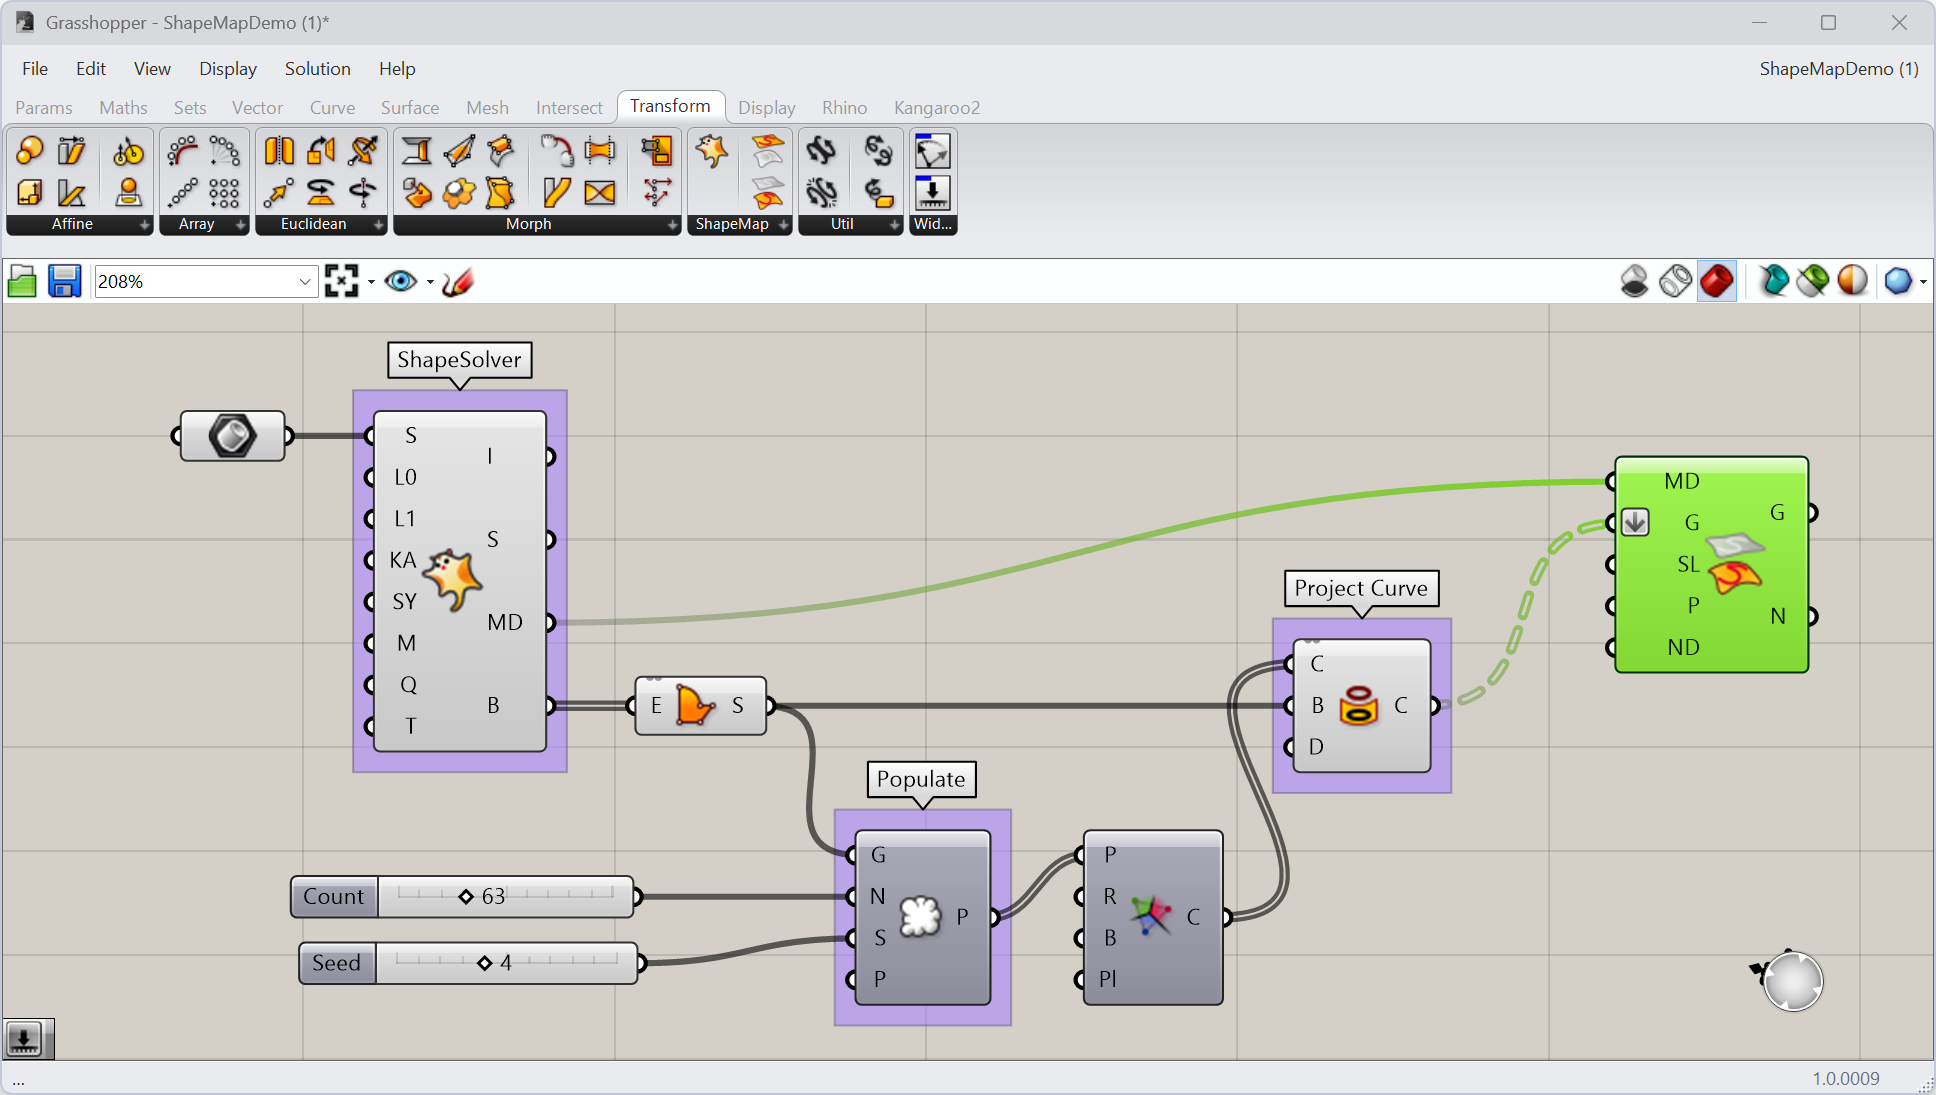This screenshot has height=1095, width=1936.
Task: Open the Solution menu
Action: pyautogui.click(x=317, y=68)
